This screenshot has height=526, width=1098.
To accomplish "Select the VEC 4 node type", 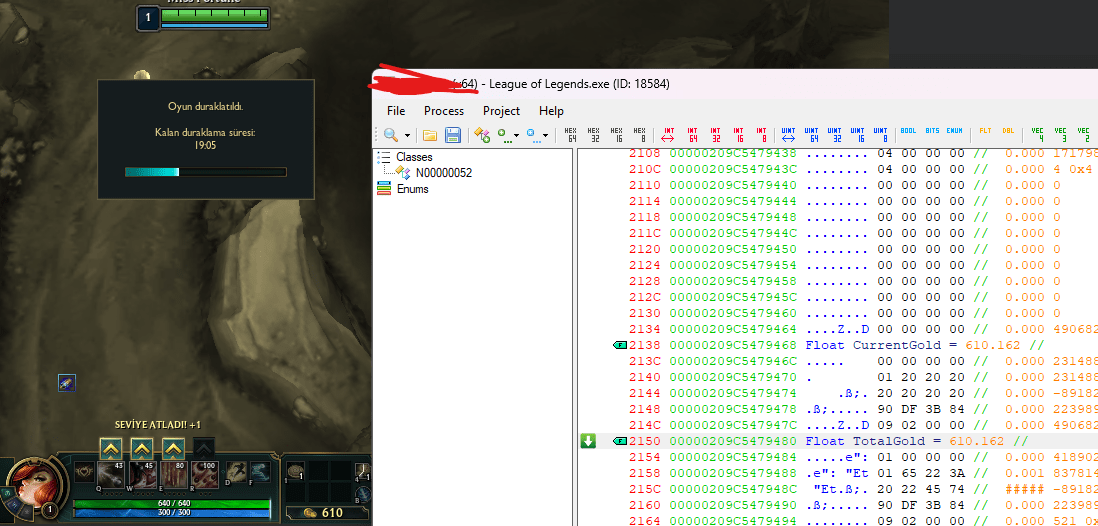I will point(1037,134).
